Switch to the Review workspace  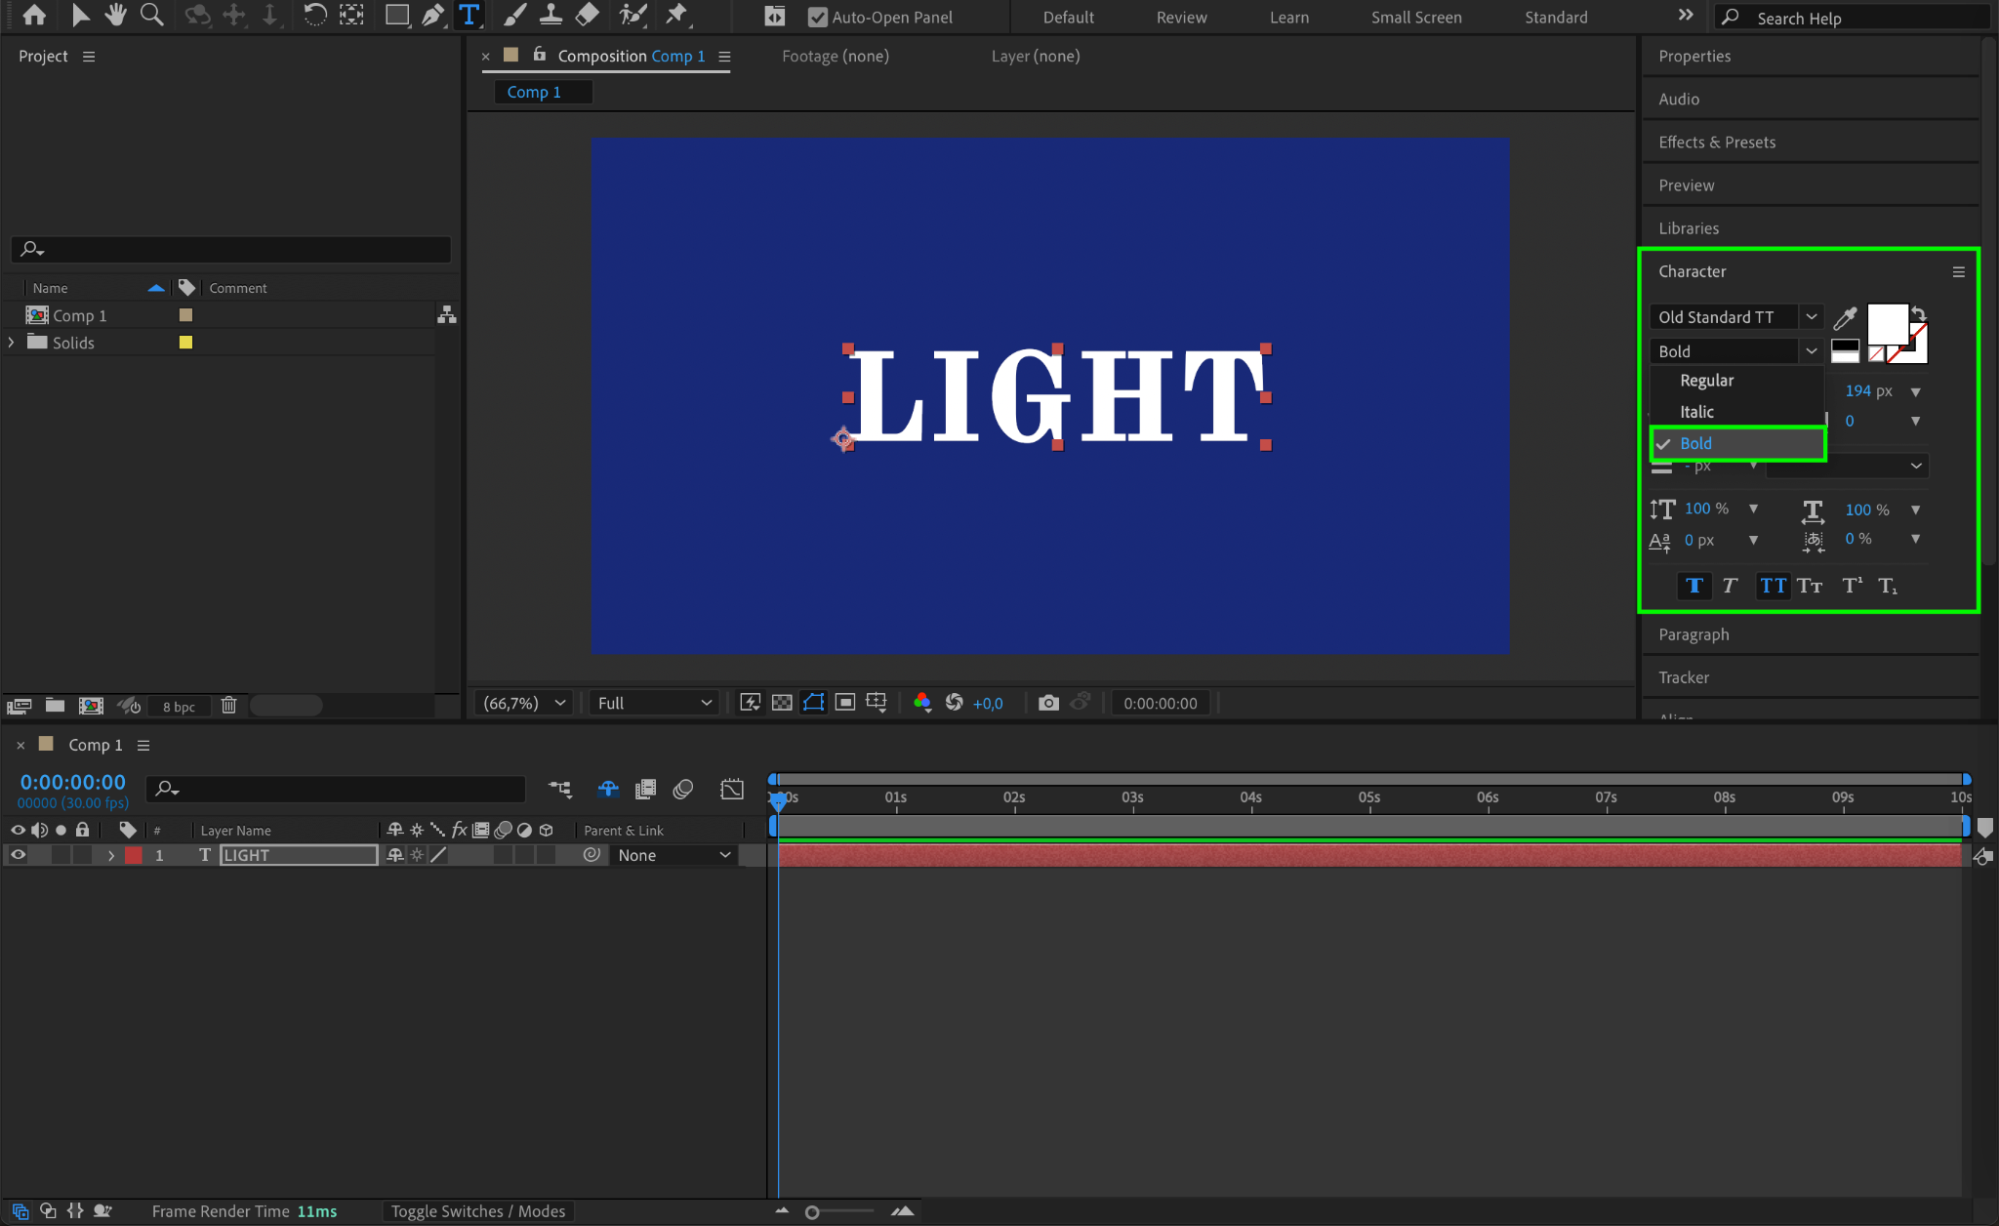[x=1181, y=17]
